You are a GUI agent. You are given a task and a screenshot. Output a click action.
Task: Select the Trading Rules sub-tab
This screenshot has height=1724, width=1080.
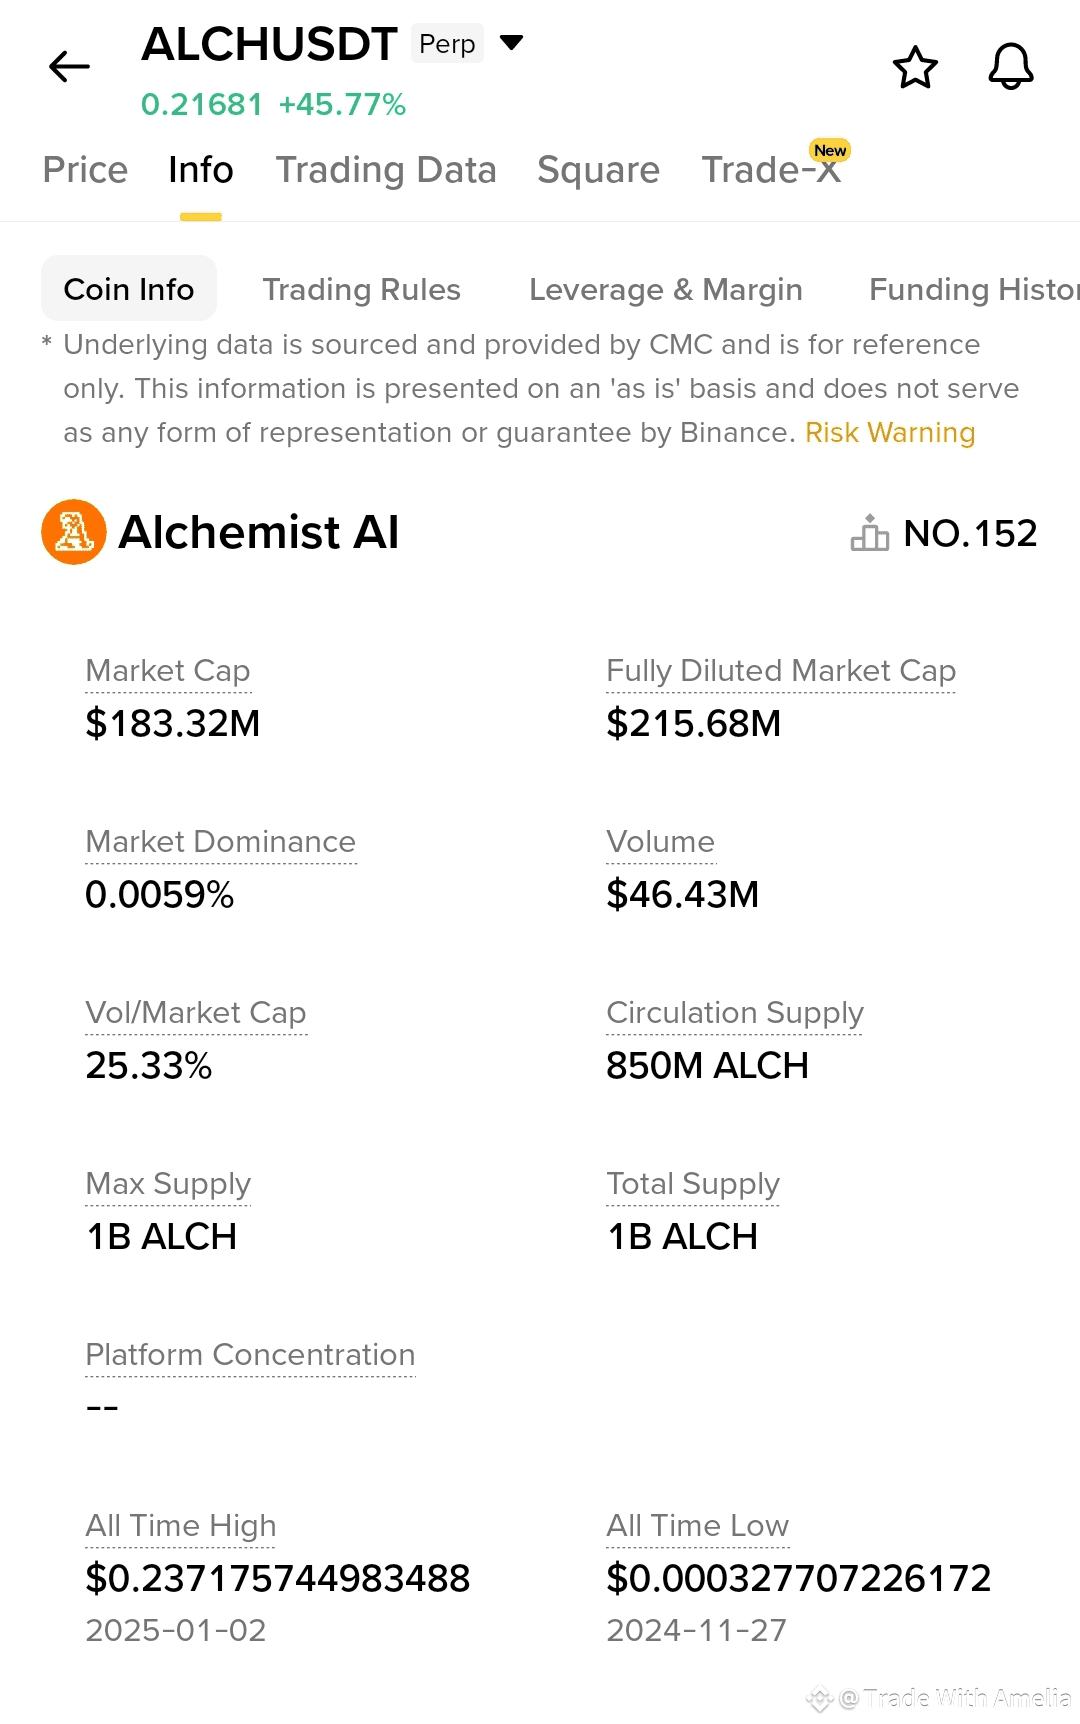(361, 289)
